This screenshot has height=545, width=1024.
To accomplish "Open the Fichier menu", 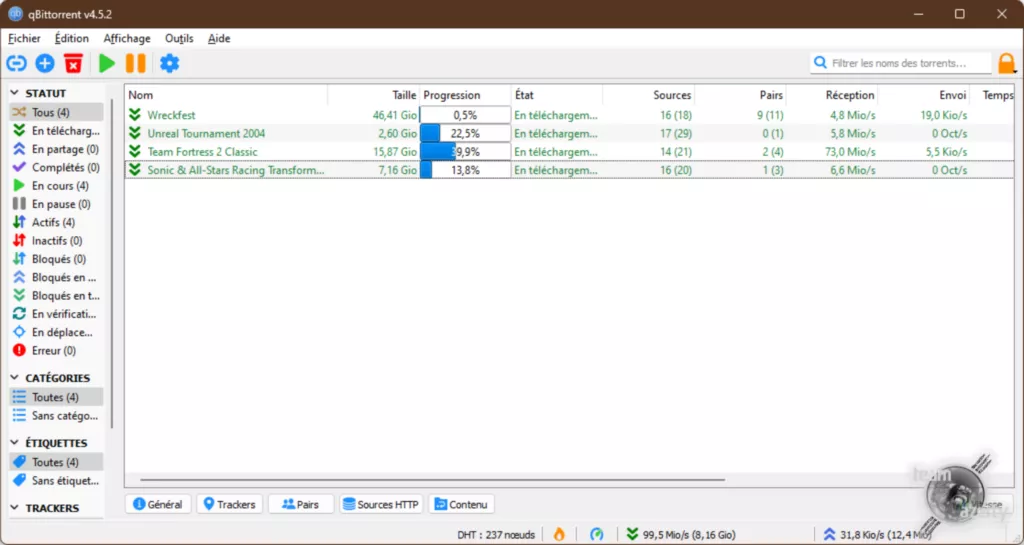I will (24, 39).
